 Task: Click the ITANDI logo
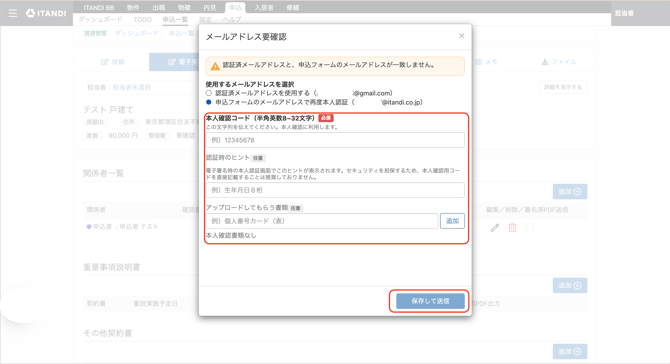pyautogui.click(x=46, y=13)
